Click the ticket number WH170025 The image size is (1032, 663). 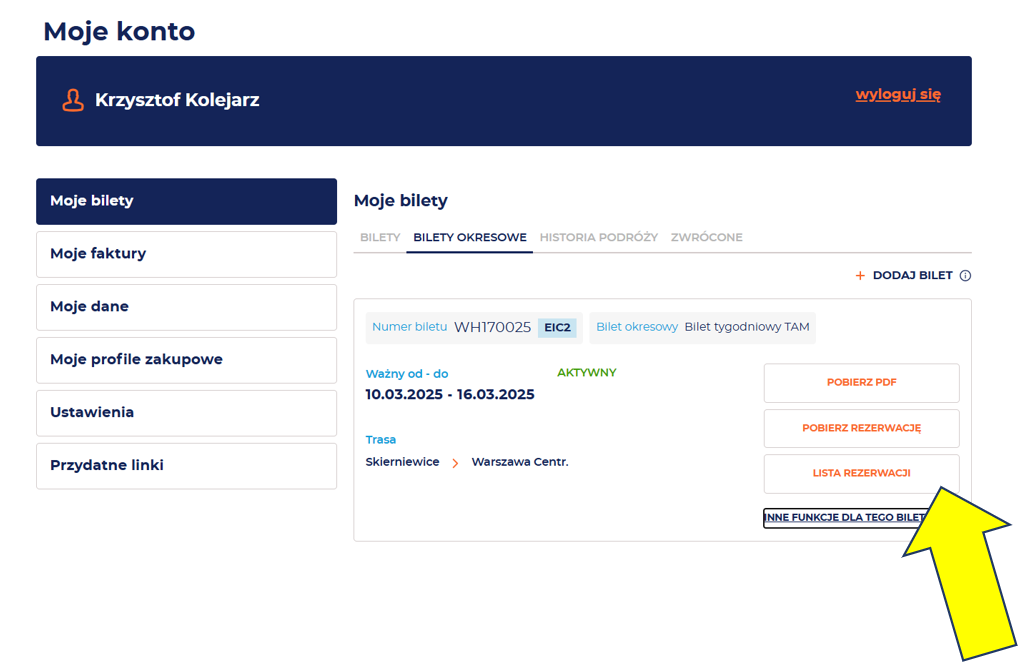[492, 327]
